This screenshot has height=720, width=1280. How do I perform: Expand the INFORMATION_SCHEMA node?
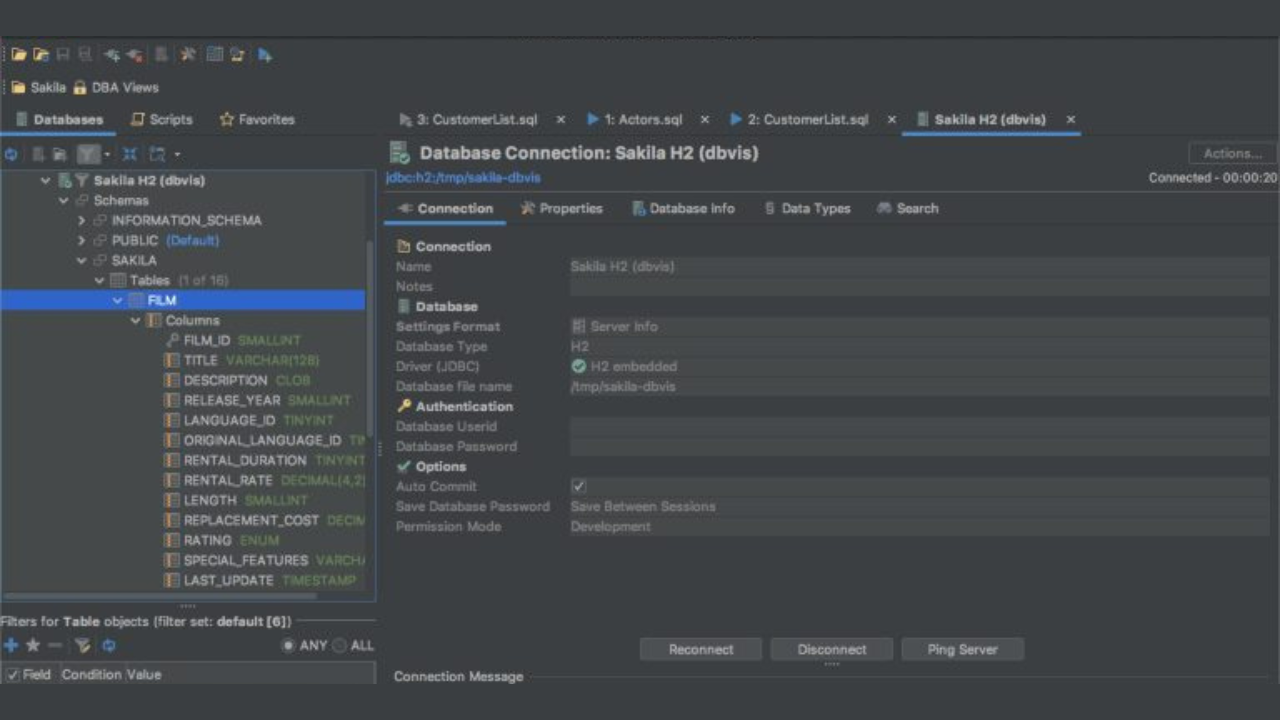81,221
